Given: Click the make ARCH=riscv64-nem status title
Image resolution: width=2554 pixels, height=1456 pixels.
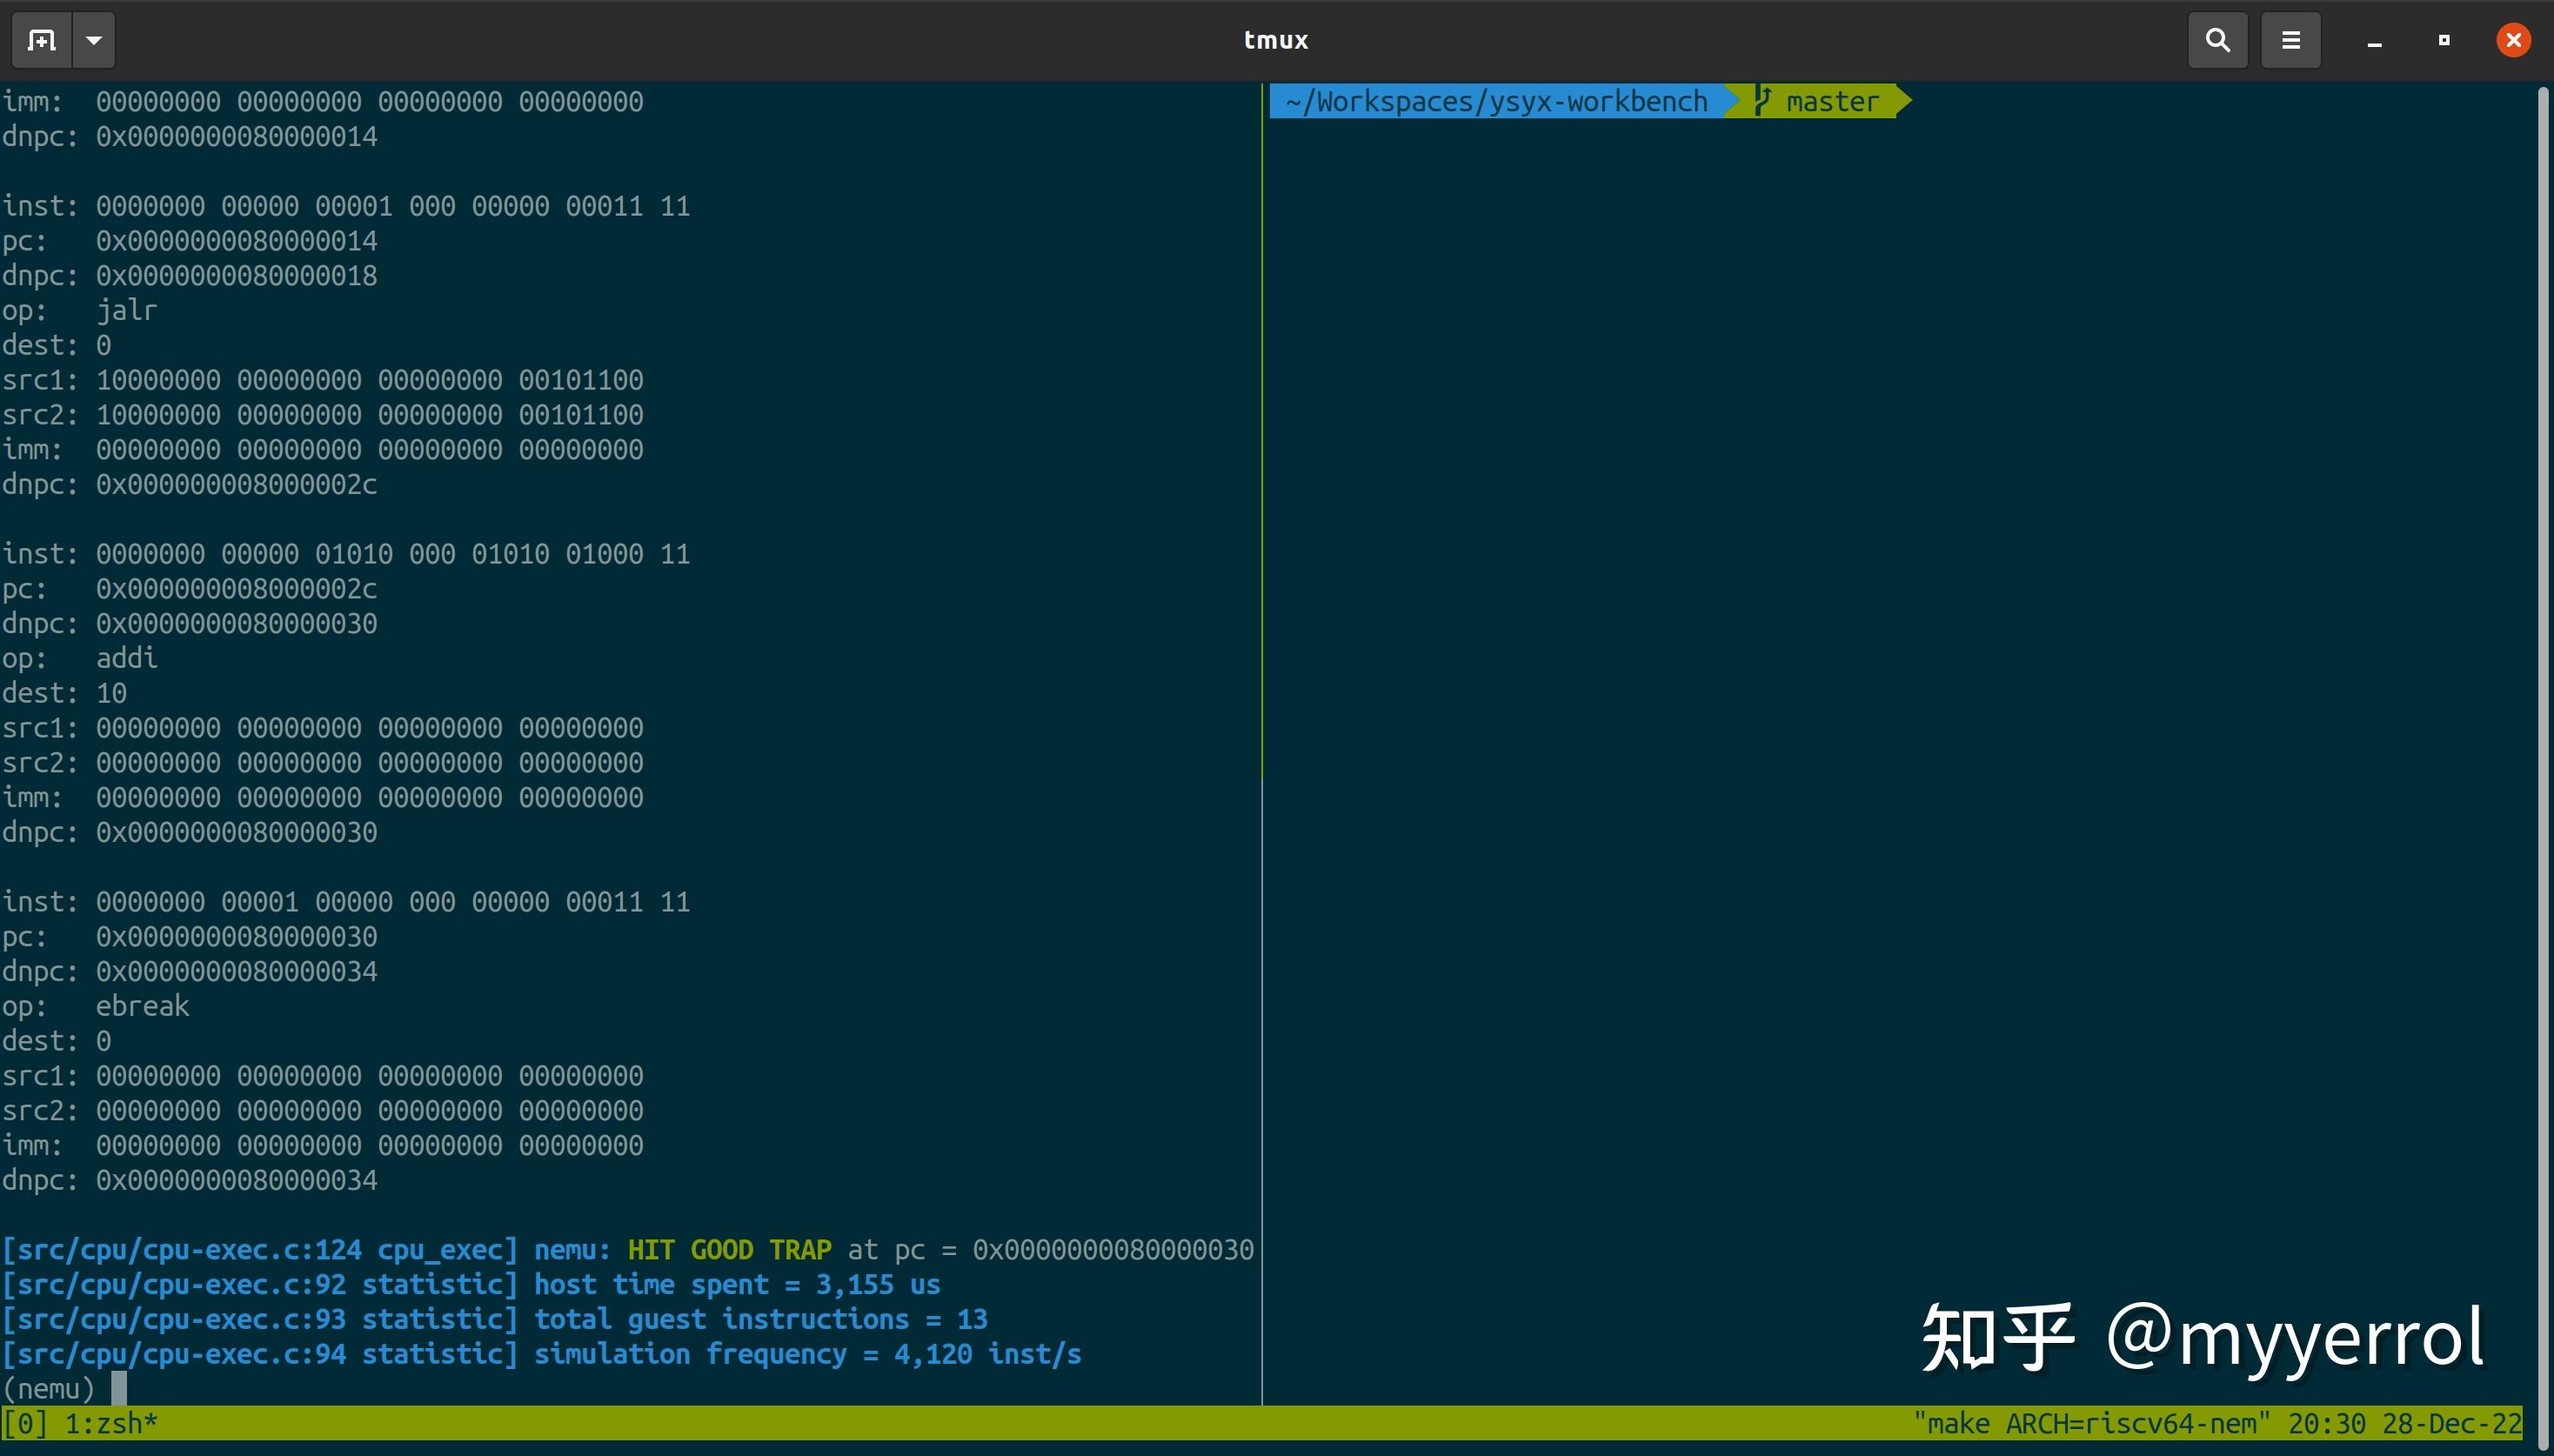Looking at the screenshot, I should [2091, 1423].
